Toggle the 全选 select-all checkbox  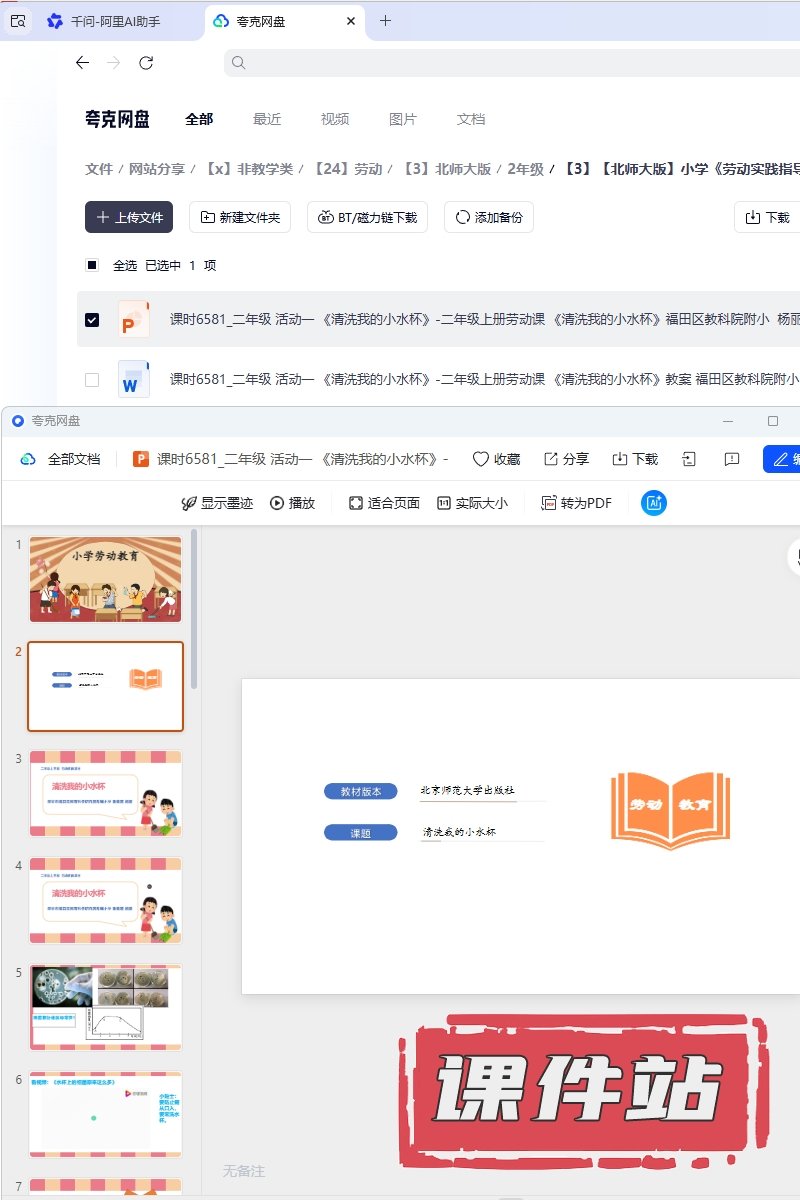pos(92,265)
